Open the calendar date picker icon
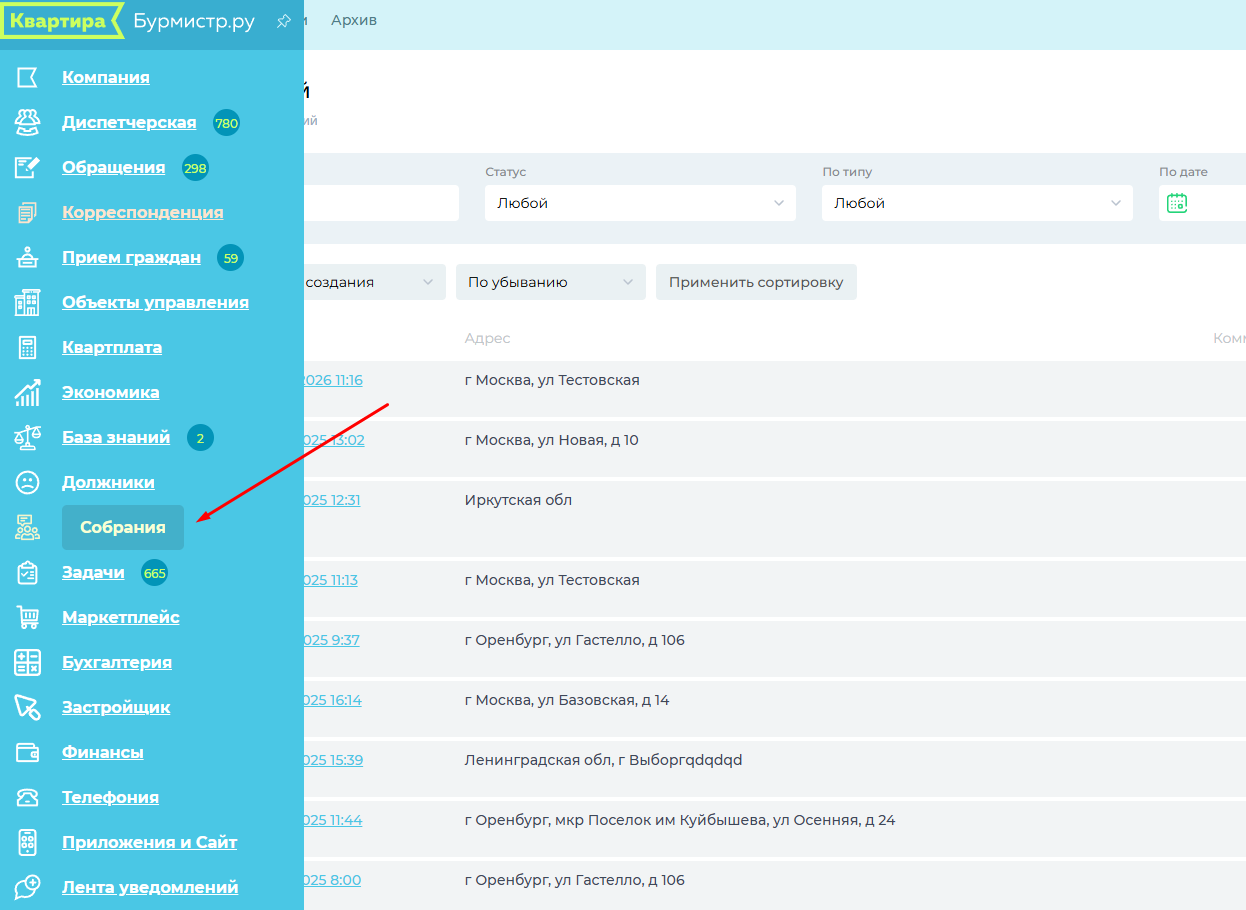The height and width of the screenshot is (910, 1246). tap(1177, 203)
